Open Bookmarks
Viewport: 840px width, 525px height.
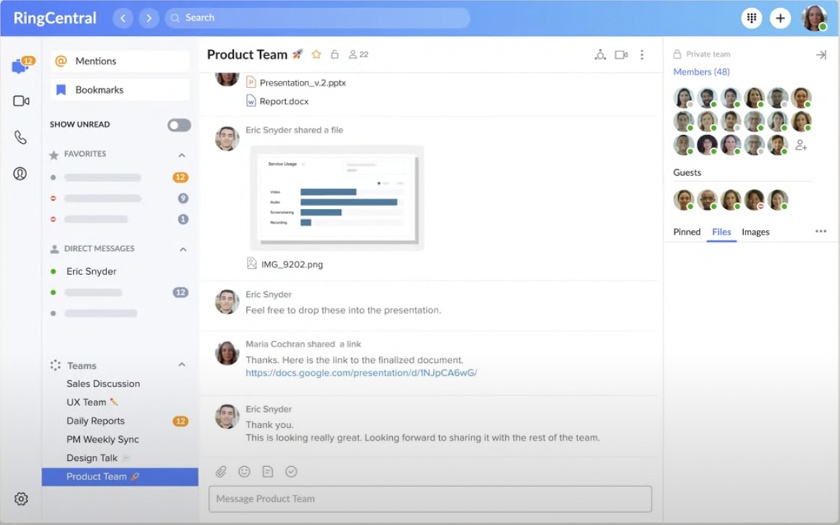(120, 90)
